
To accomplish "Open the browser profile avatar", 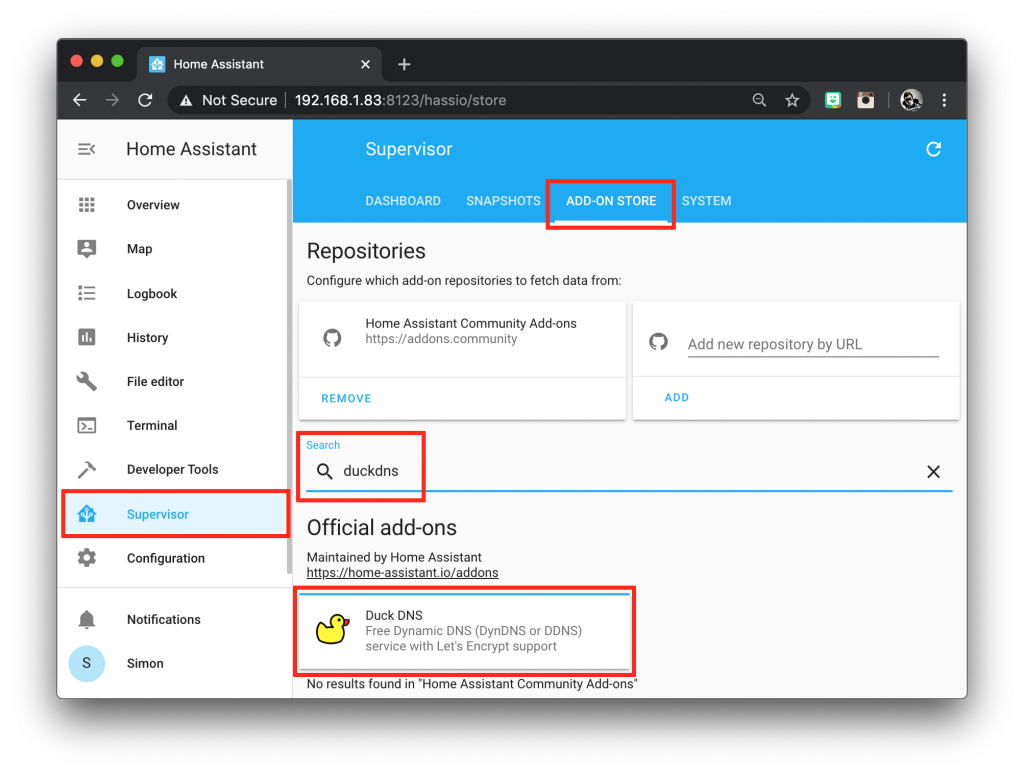I will click(911, 100).
